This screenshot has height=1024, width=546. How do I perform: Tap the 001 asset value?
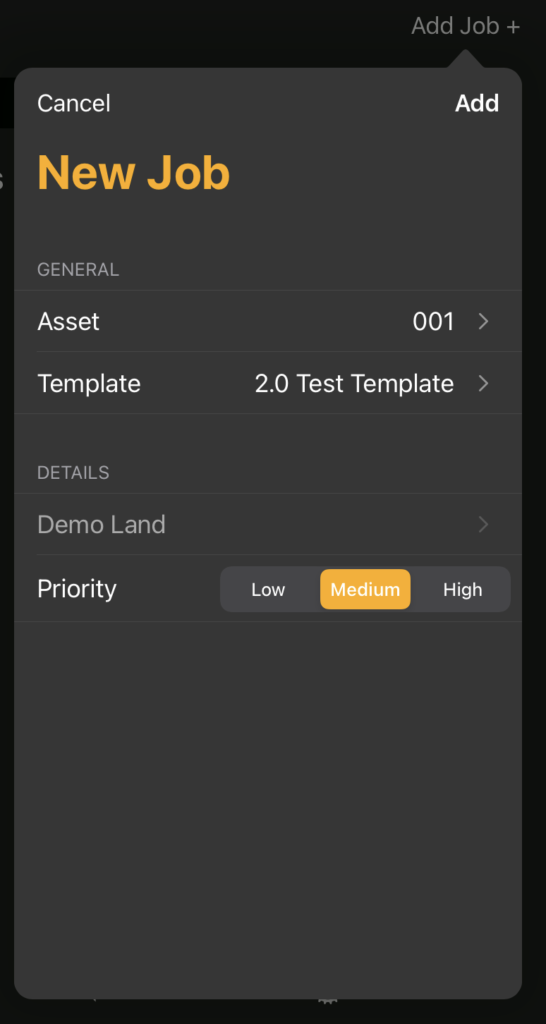click(x=433, y=321)
